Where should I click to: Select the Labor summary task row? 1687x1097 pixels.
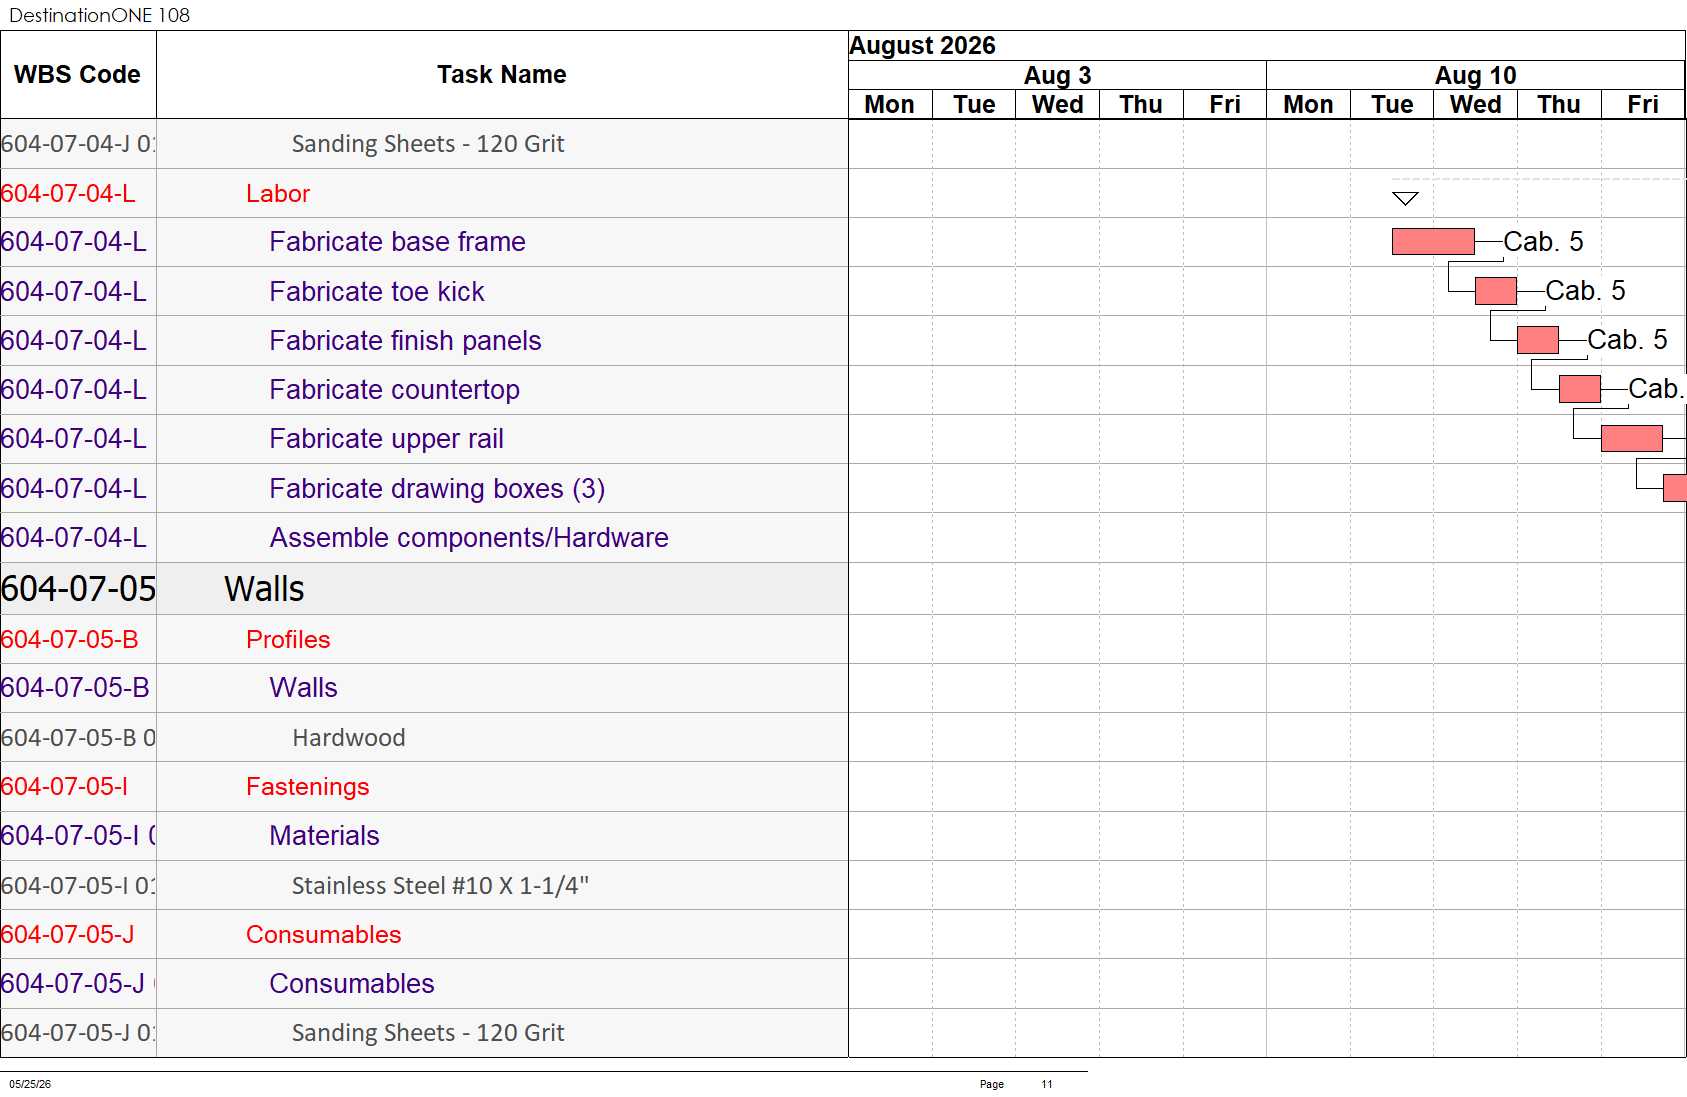tap(424, 193)
